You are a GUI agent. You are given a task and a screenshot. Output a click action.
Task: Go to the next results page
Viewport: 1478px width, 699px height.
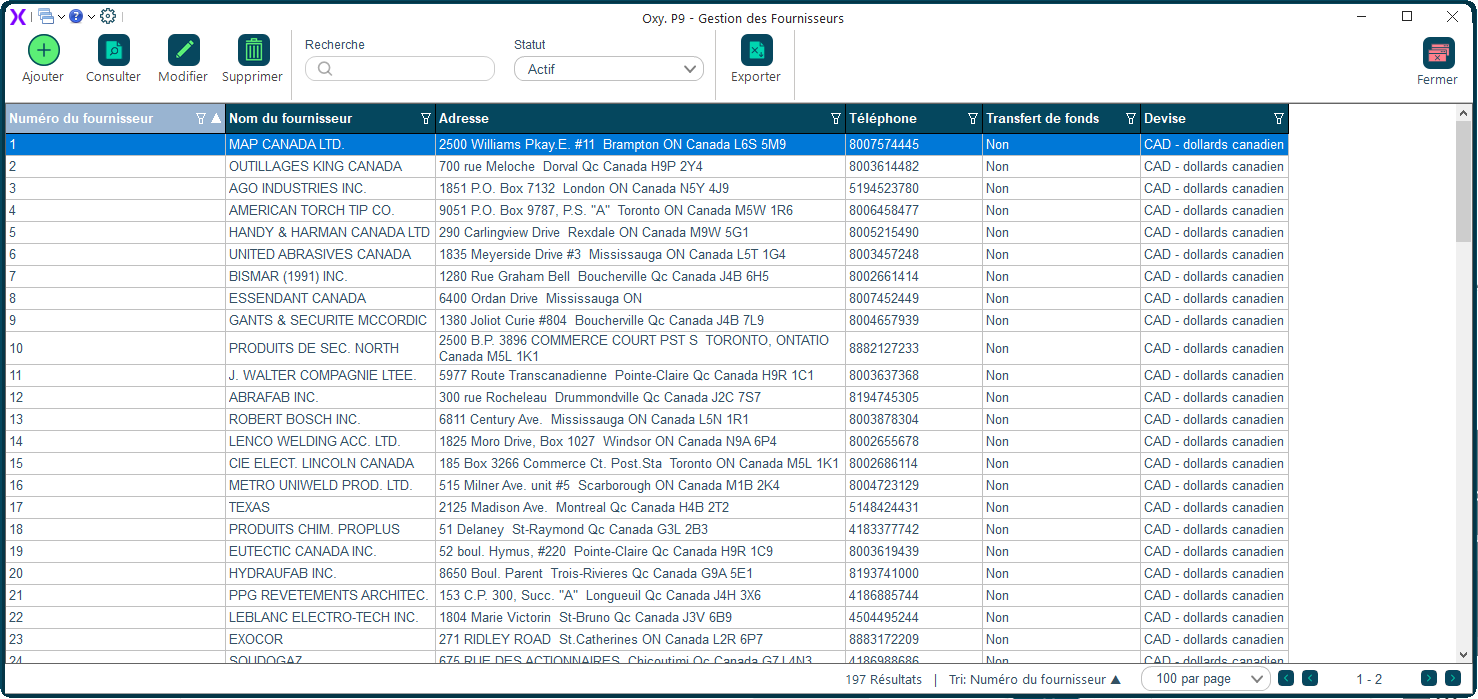coord(1429,678)
